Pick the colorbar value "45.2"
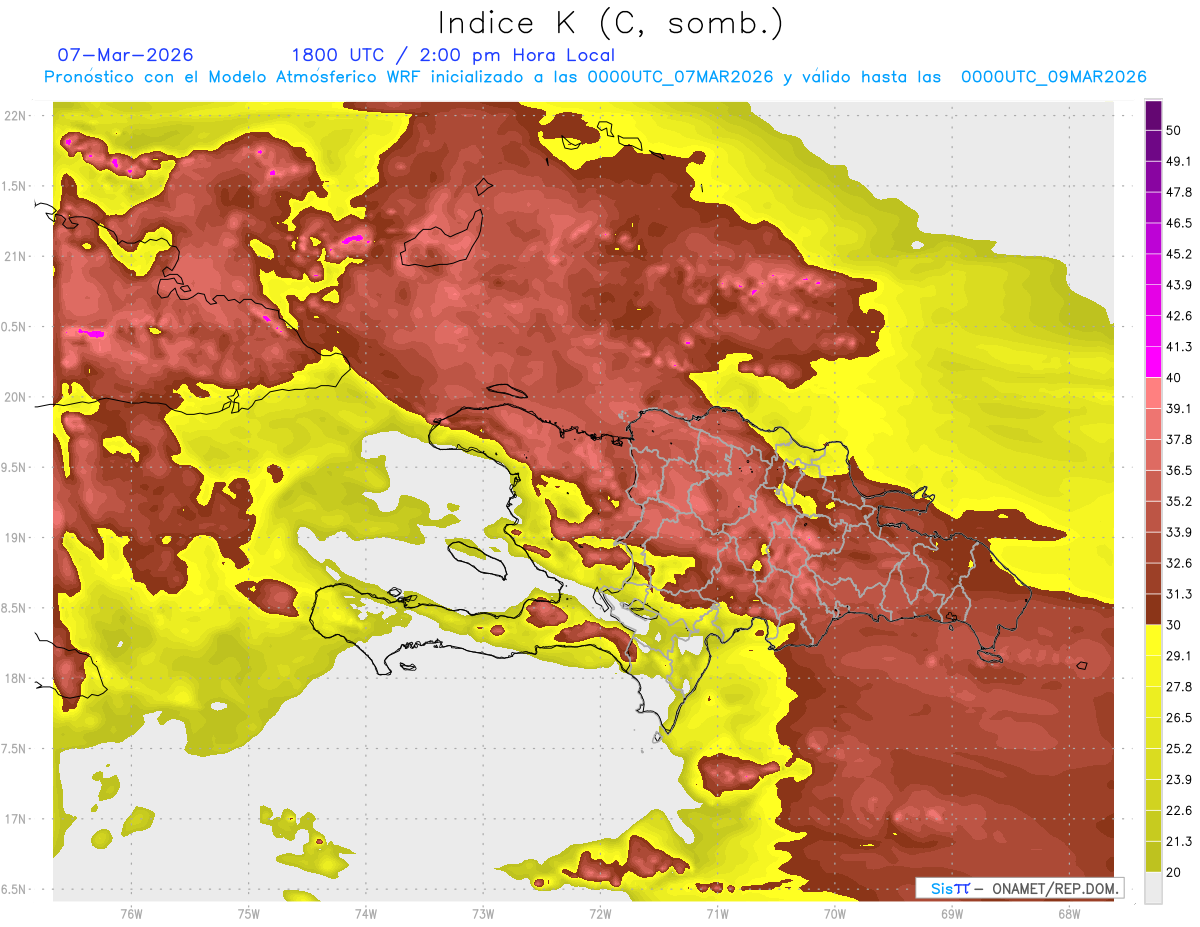This screenshot has height=927, width=1200. click(1179, 254)
